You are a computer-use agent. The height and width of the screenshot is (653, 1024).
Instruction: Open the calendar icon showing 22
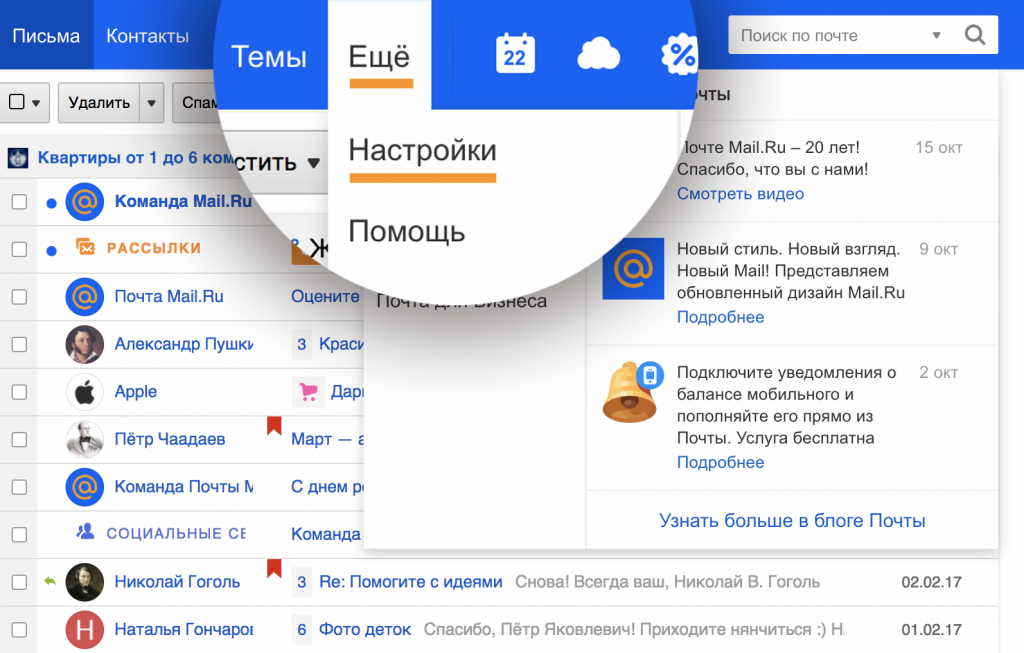[515, 53]
